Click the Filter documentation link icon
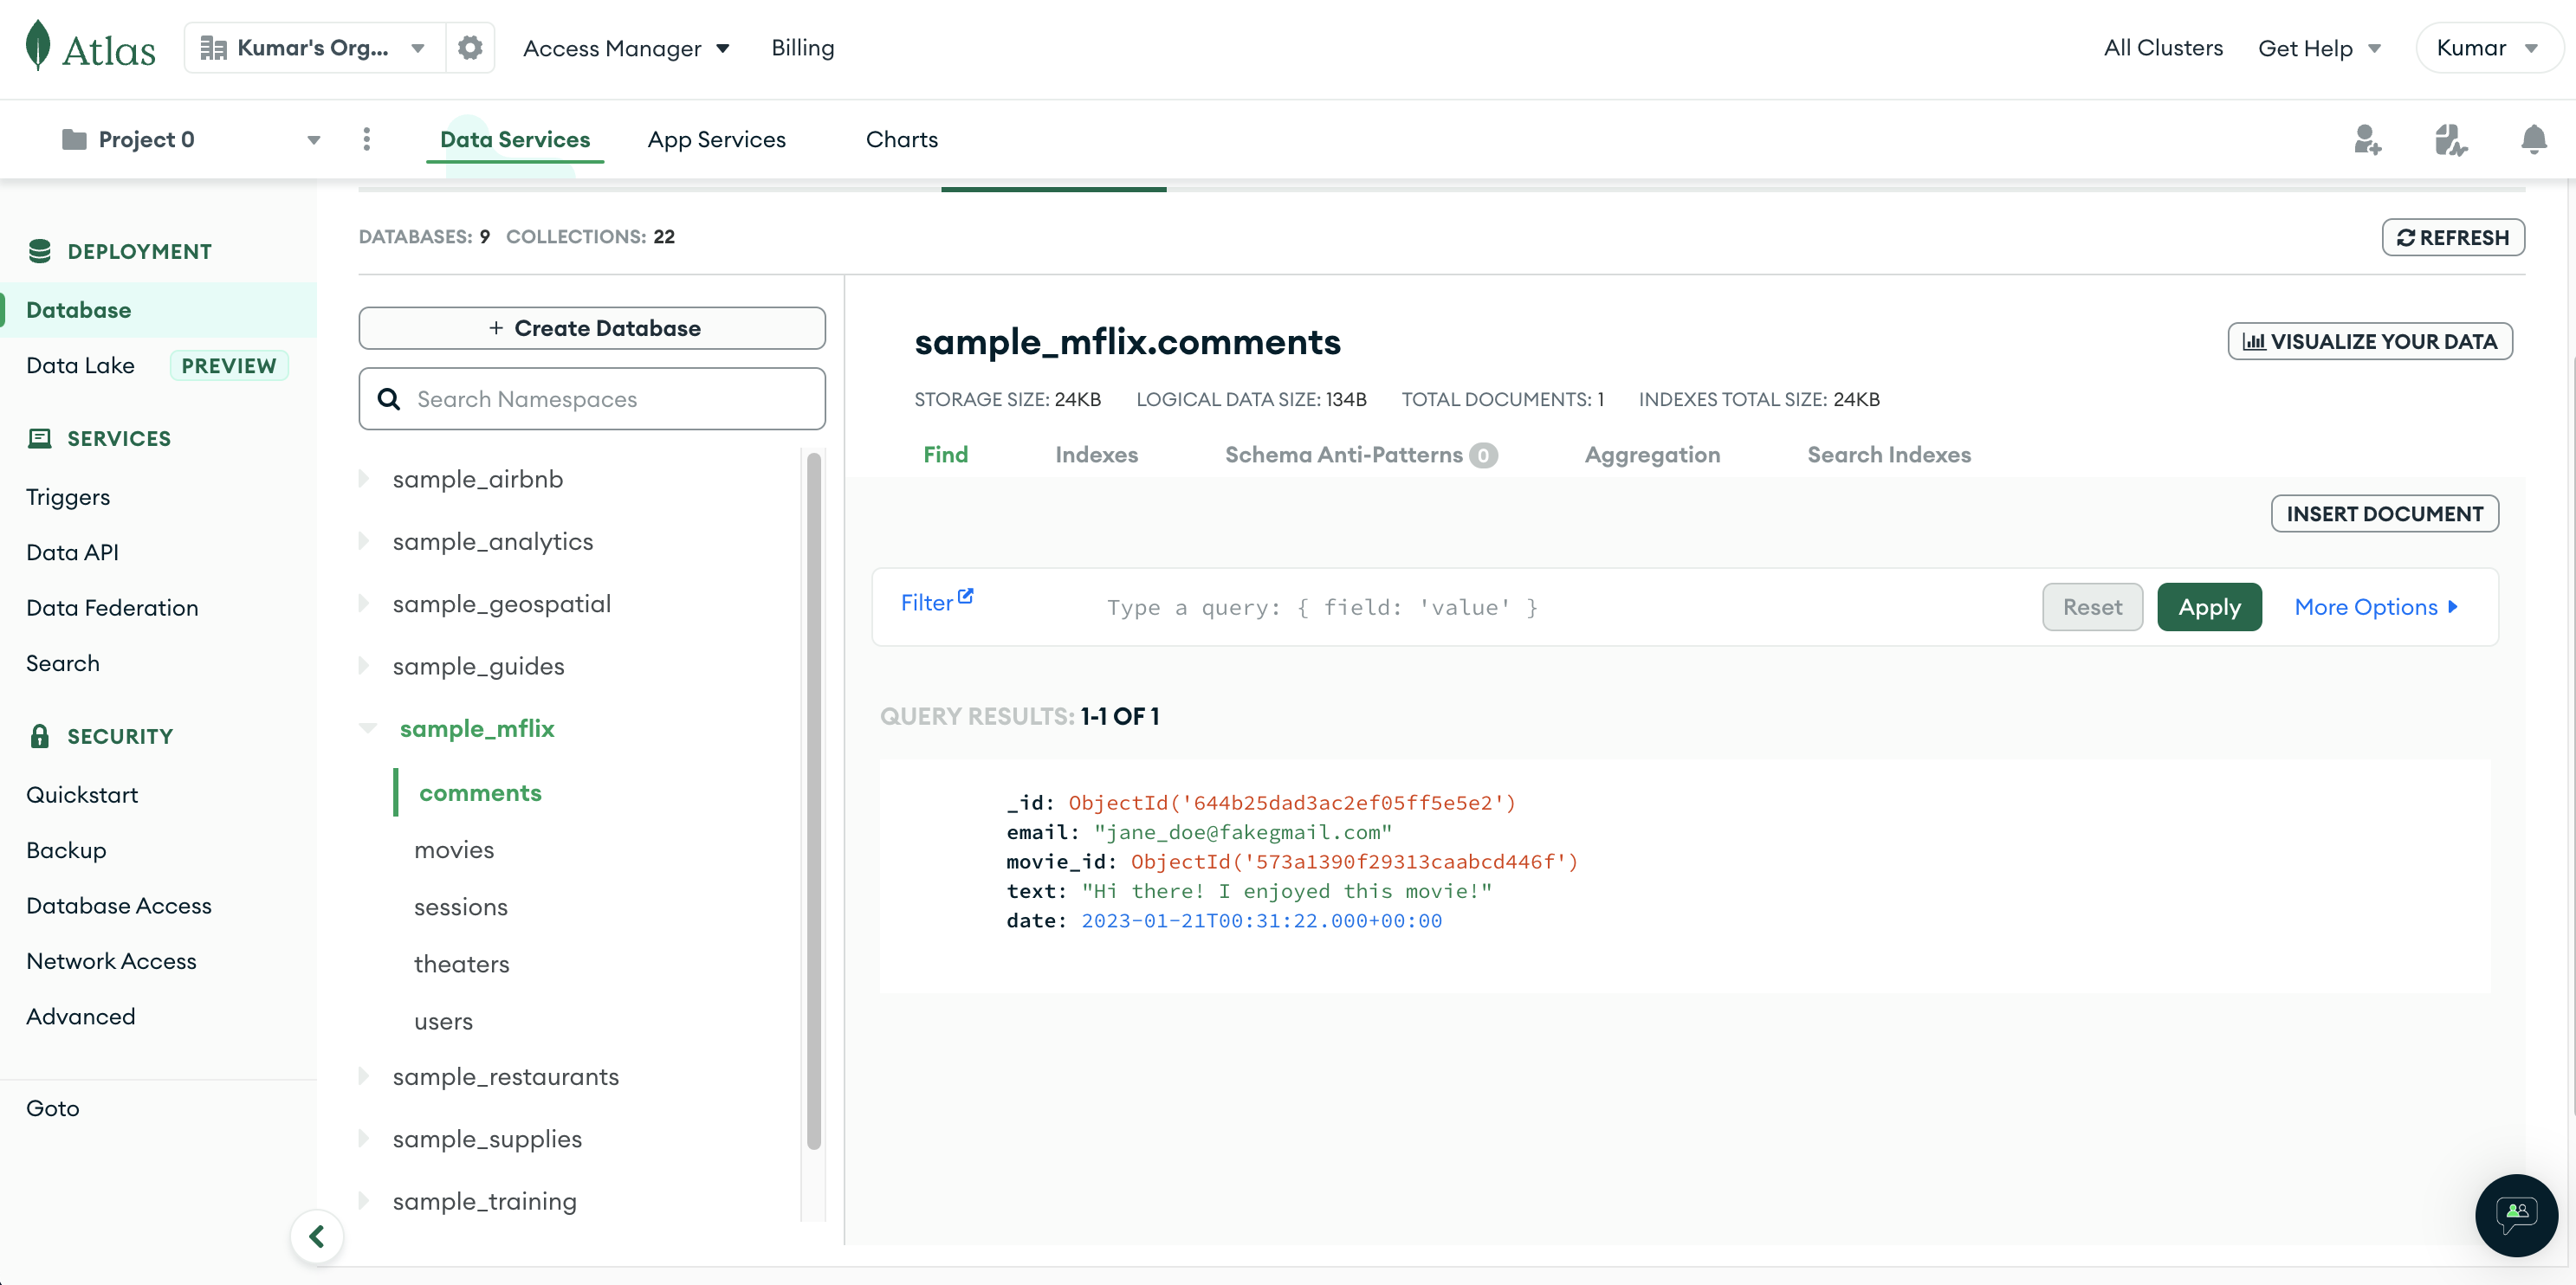This screenshot has height=1285, width=2576. (965, 596)
